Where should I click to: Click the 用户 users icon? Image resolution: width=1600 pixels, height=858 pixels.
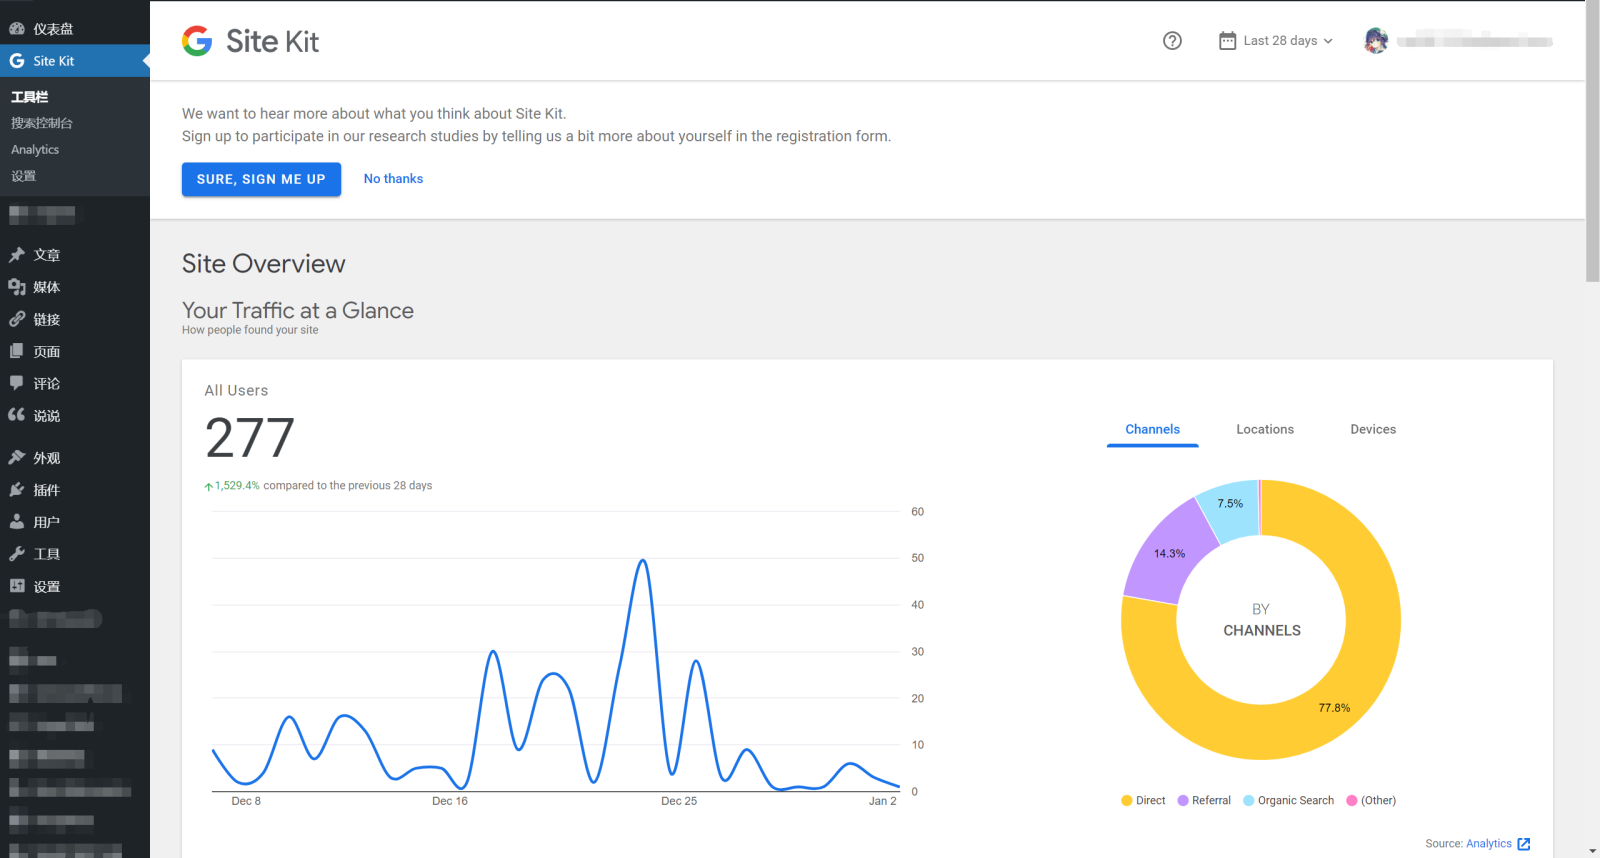(17, 522)
